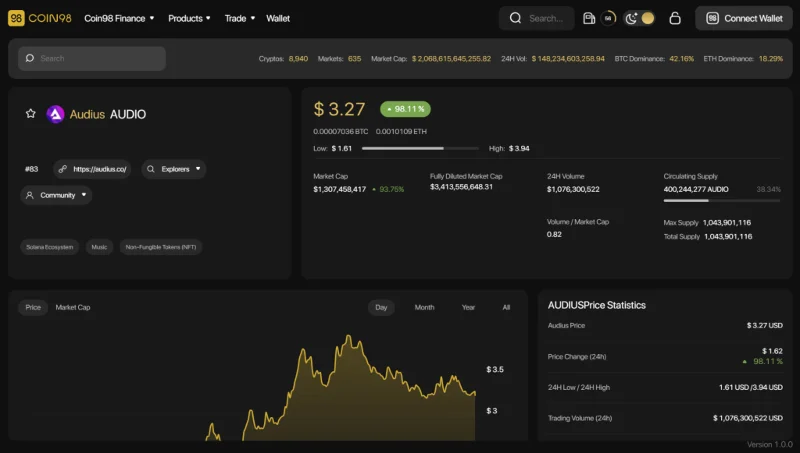800x453 pixels.
Task: Select the All chart range
Action: tap(506, 307)
